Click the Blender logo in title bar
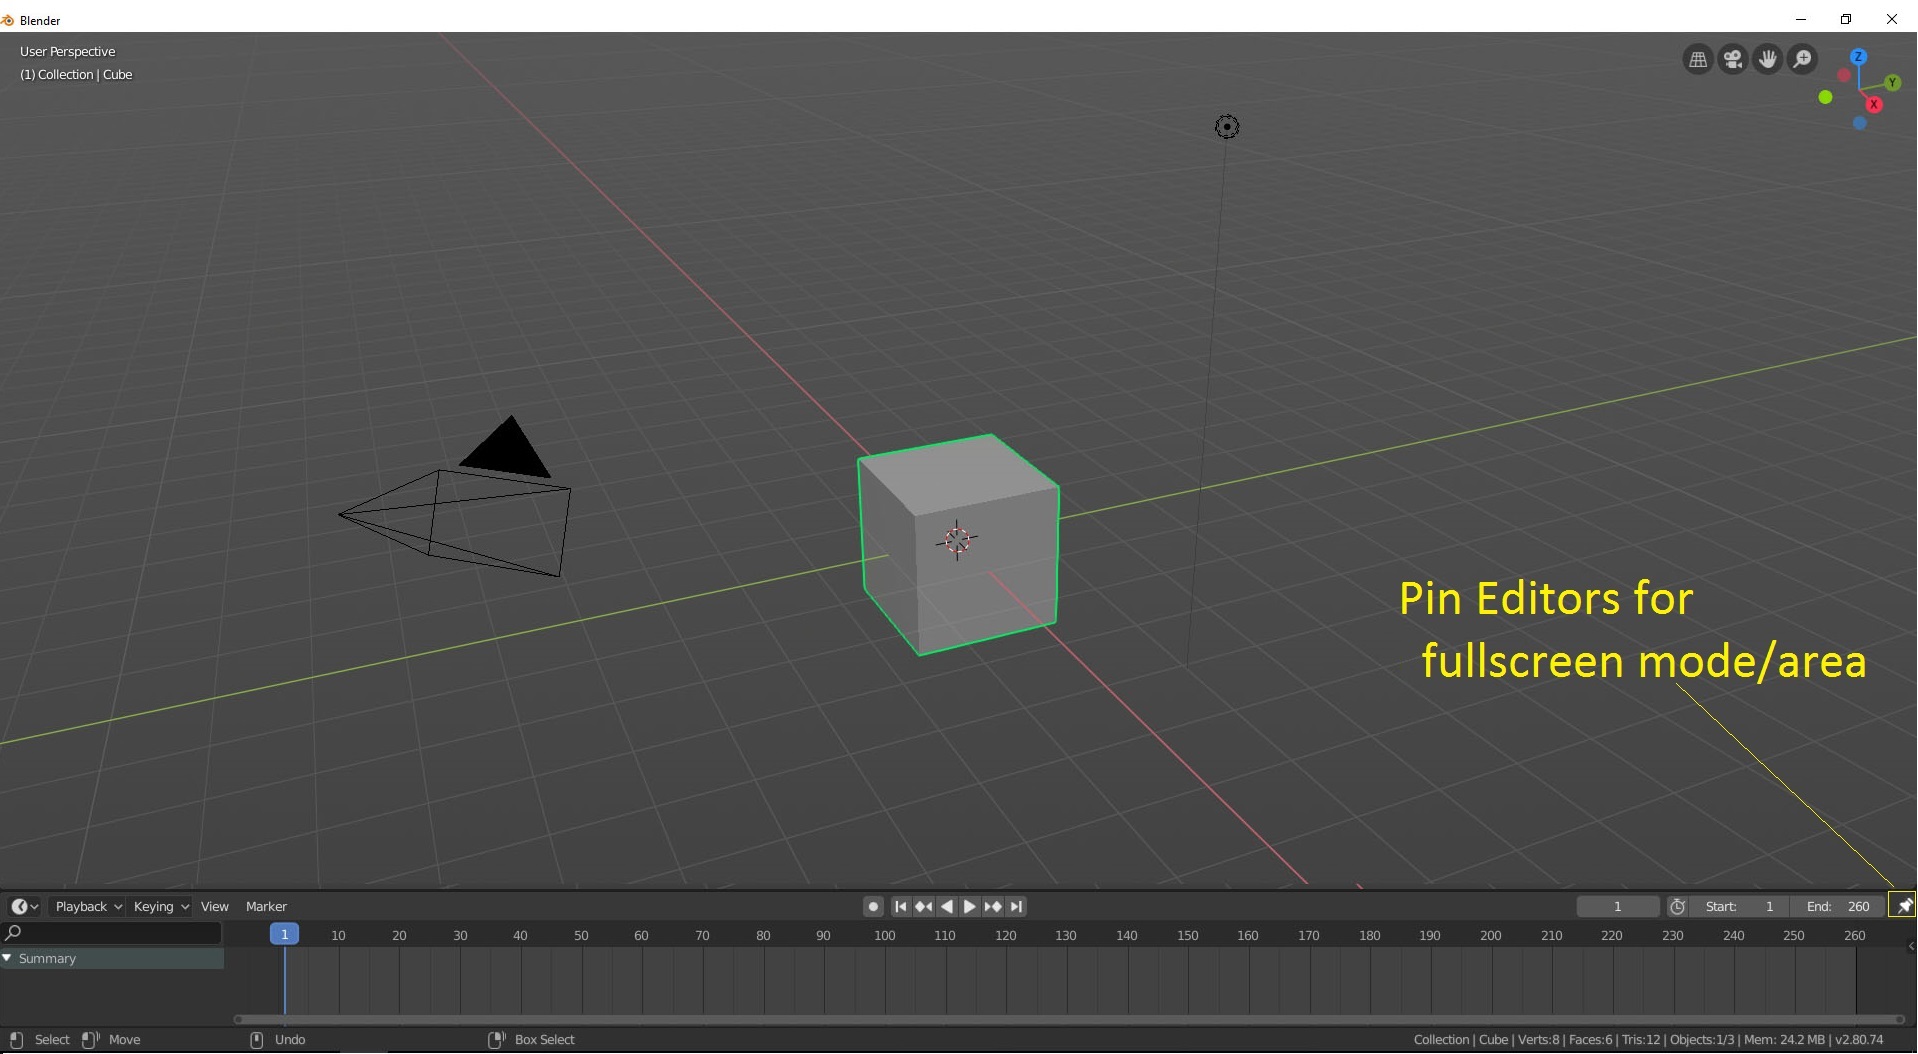 (8, 20)
